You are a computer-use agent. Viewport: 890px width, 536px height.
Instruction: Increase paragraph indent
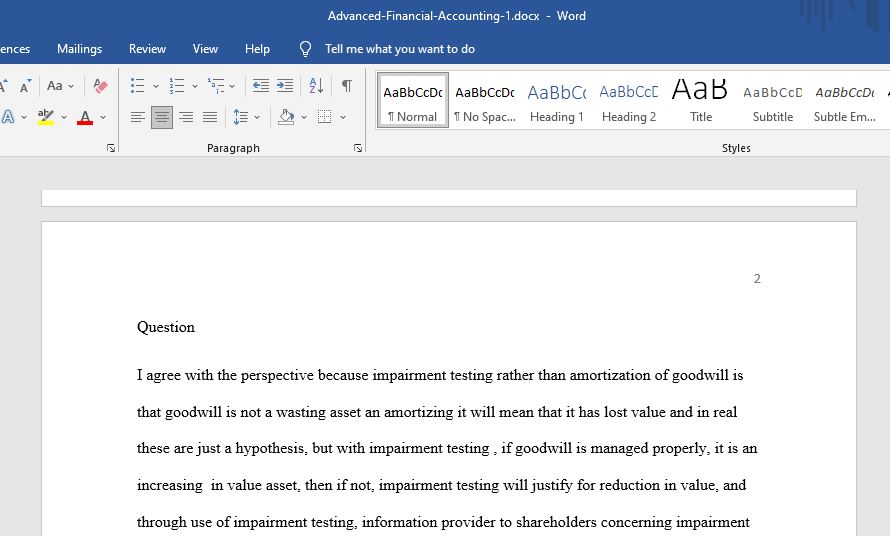pos(285,86)
